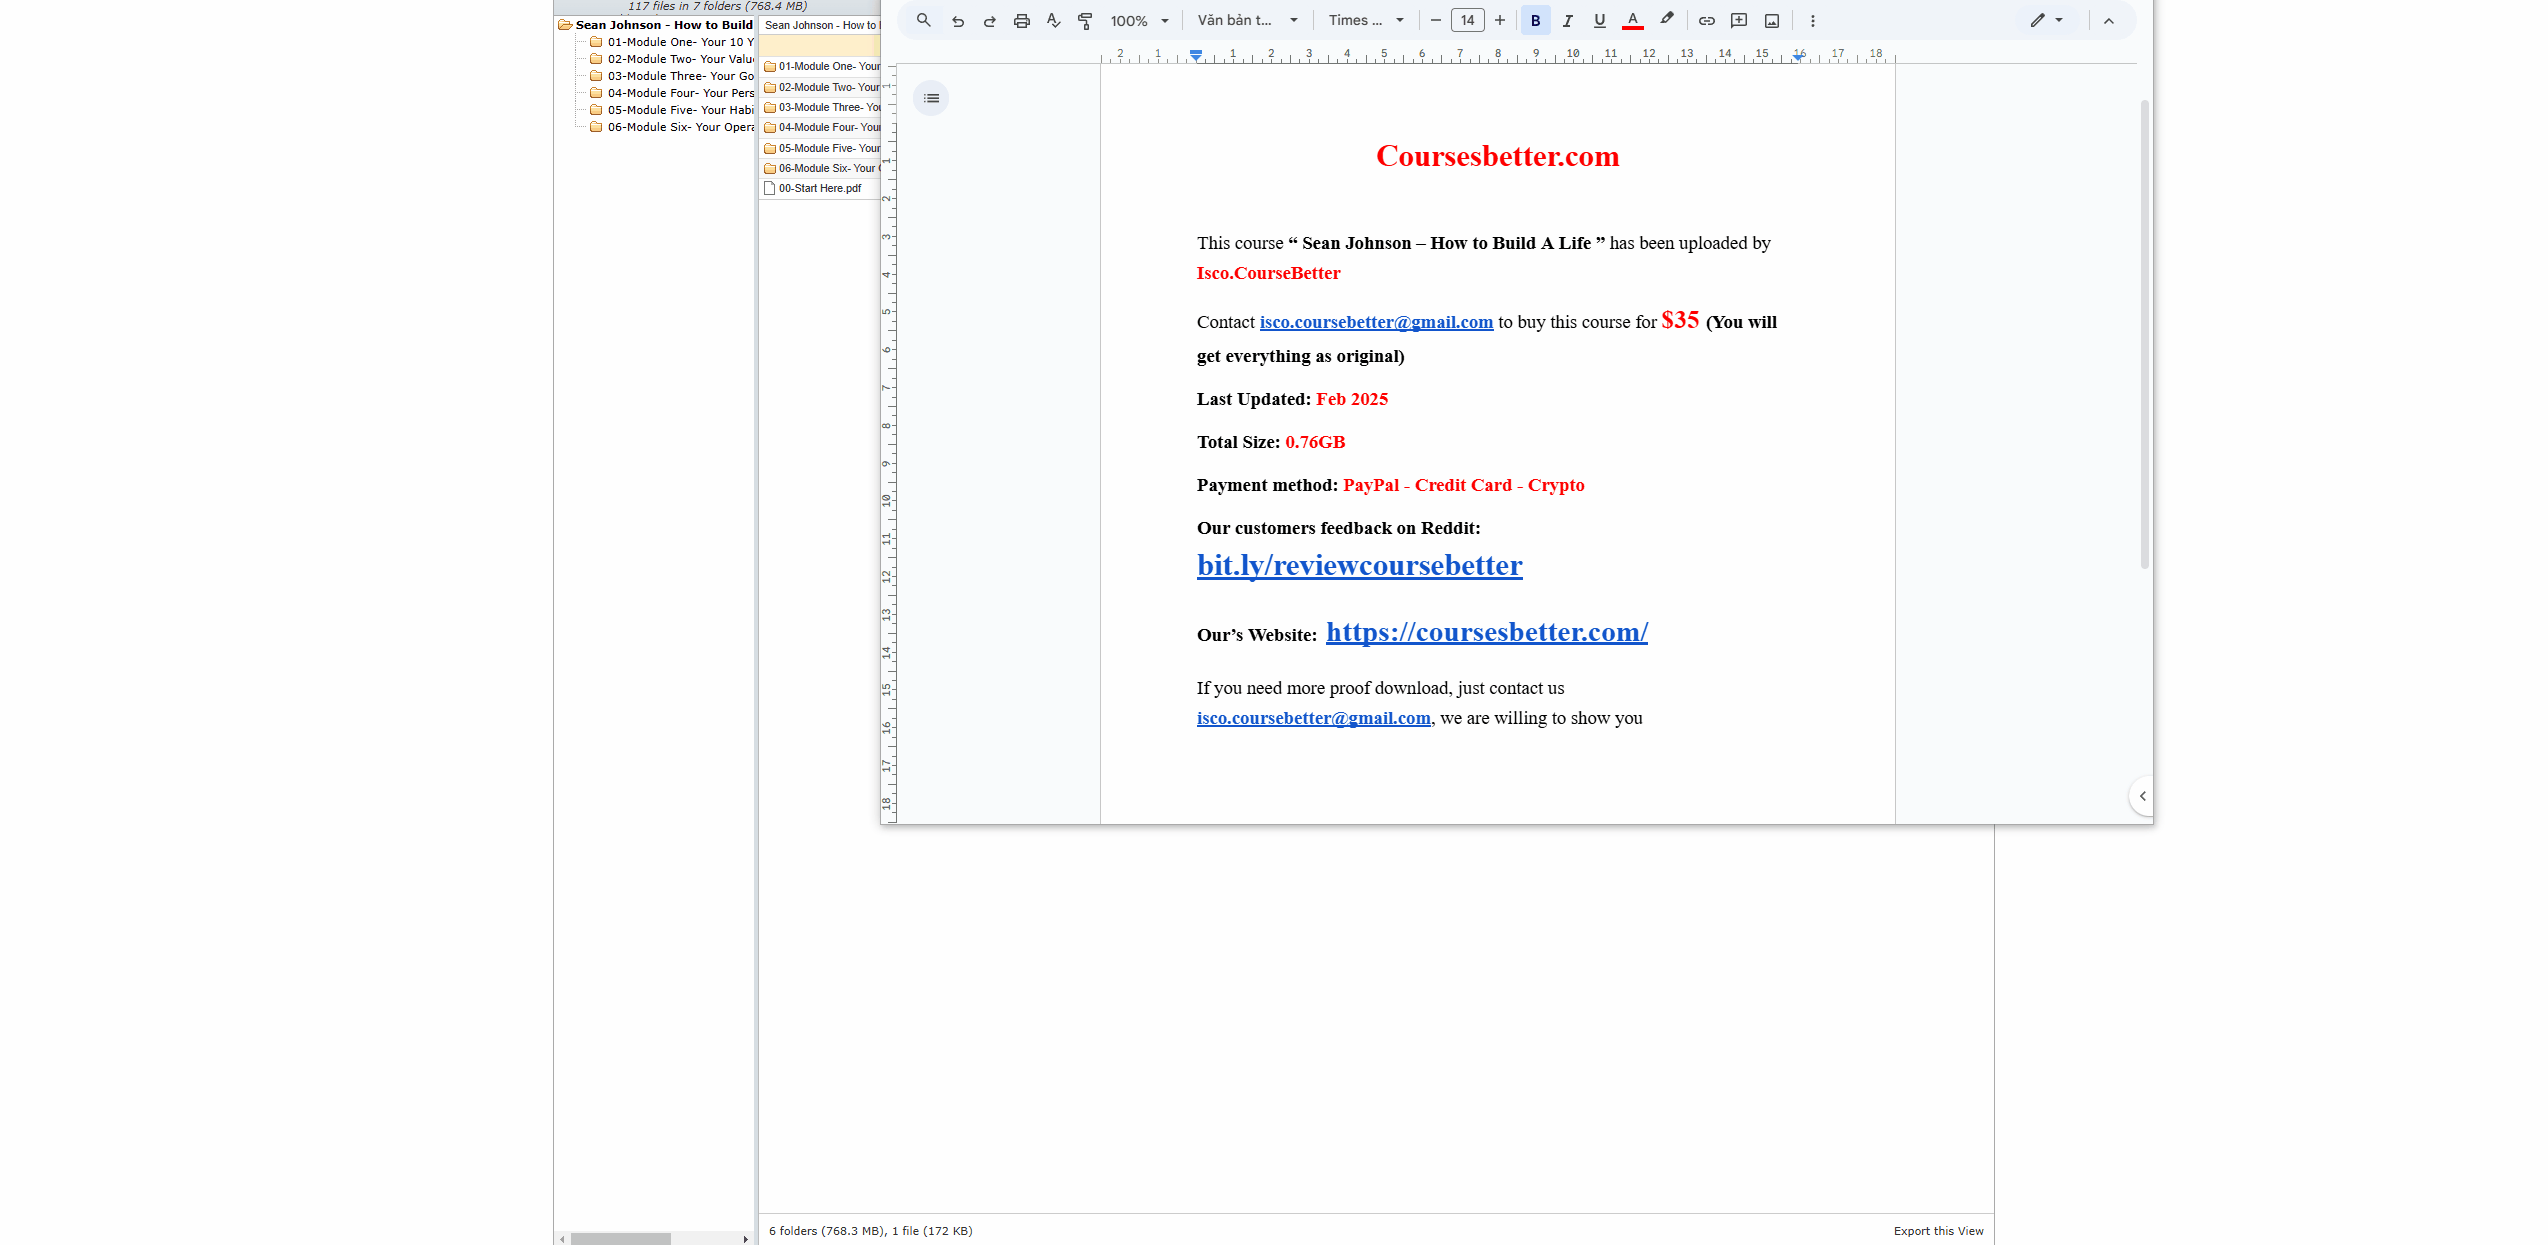The width and height of the screenshot is (2548, 1245).
Task: Undo the last edit
Action: 957,20
